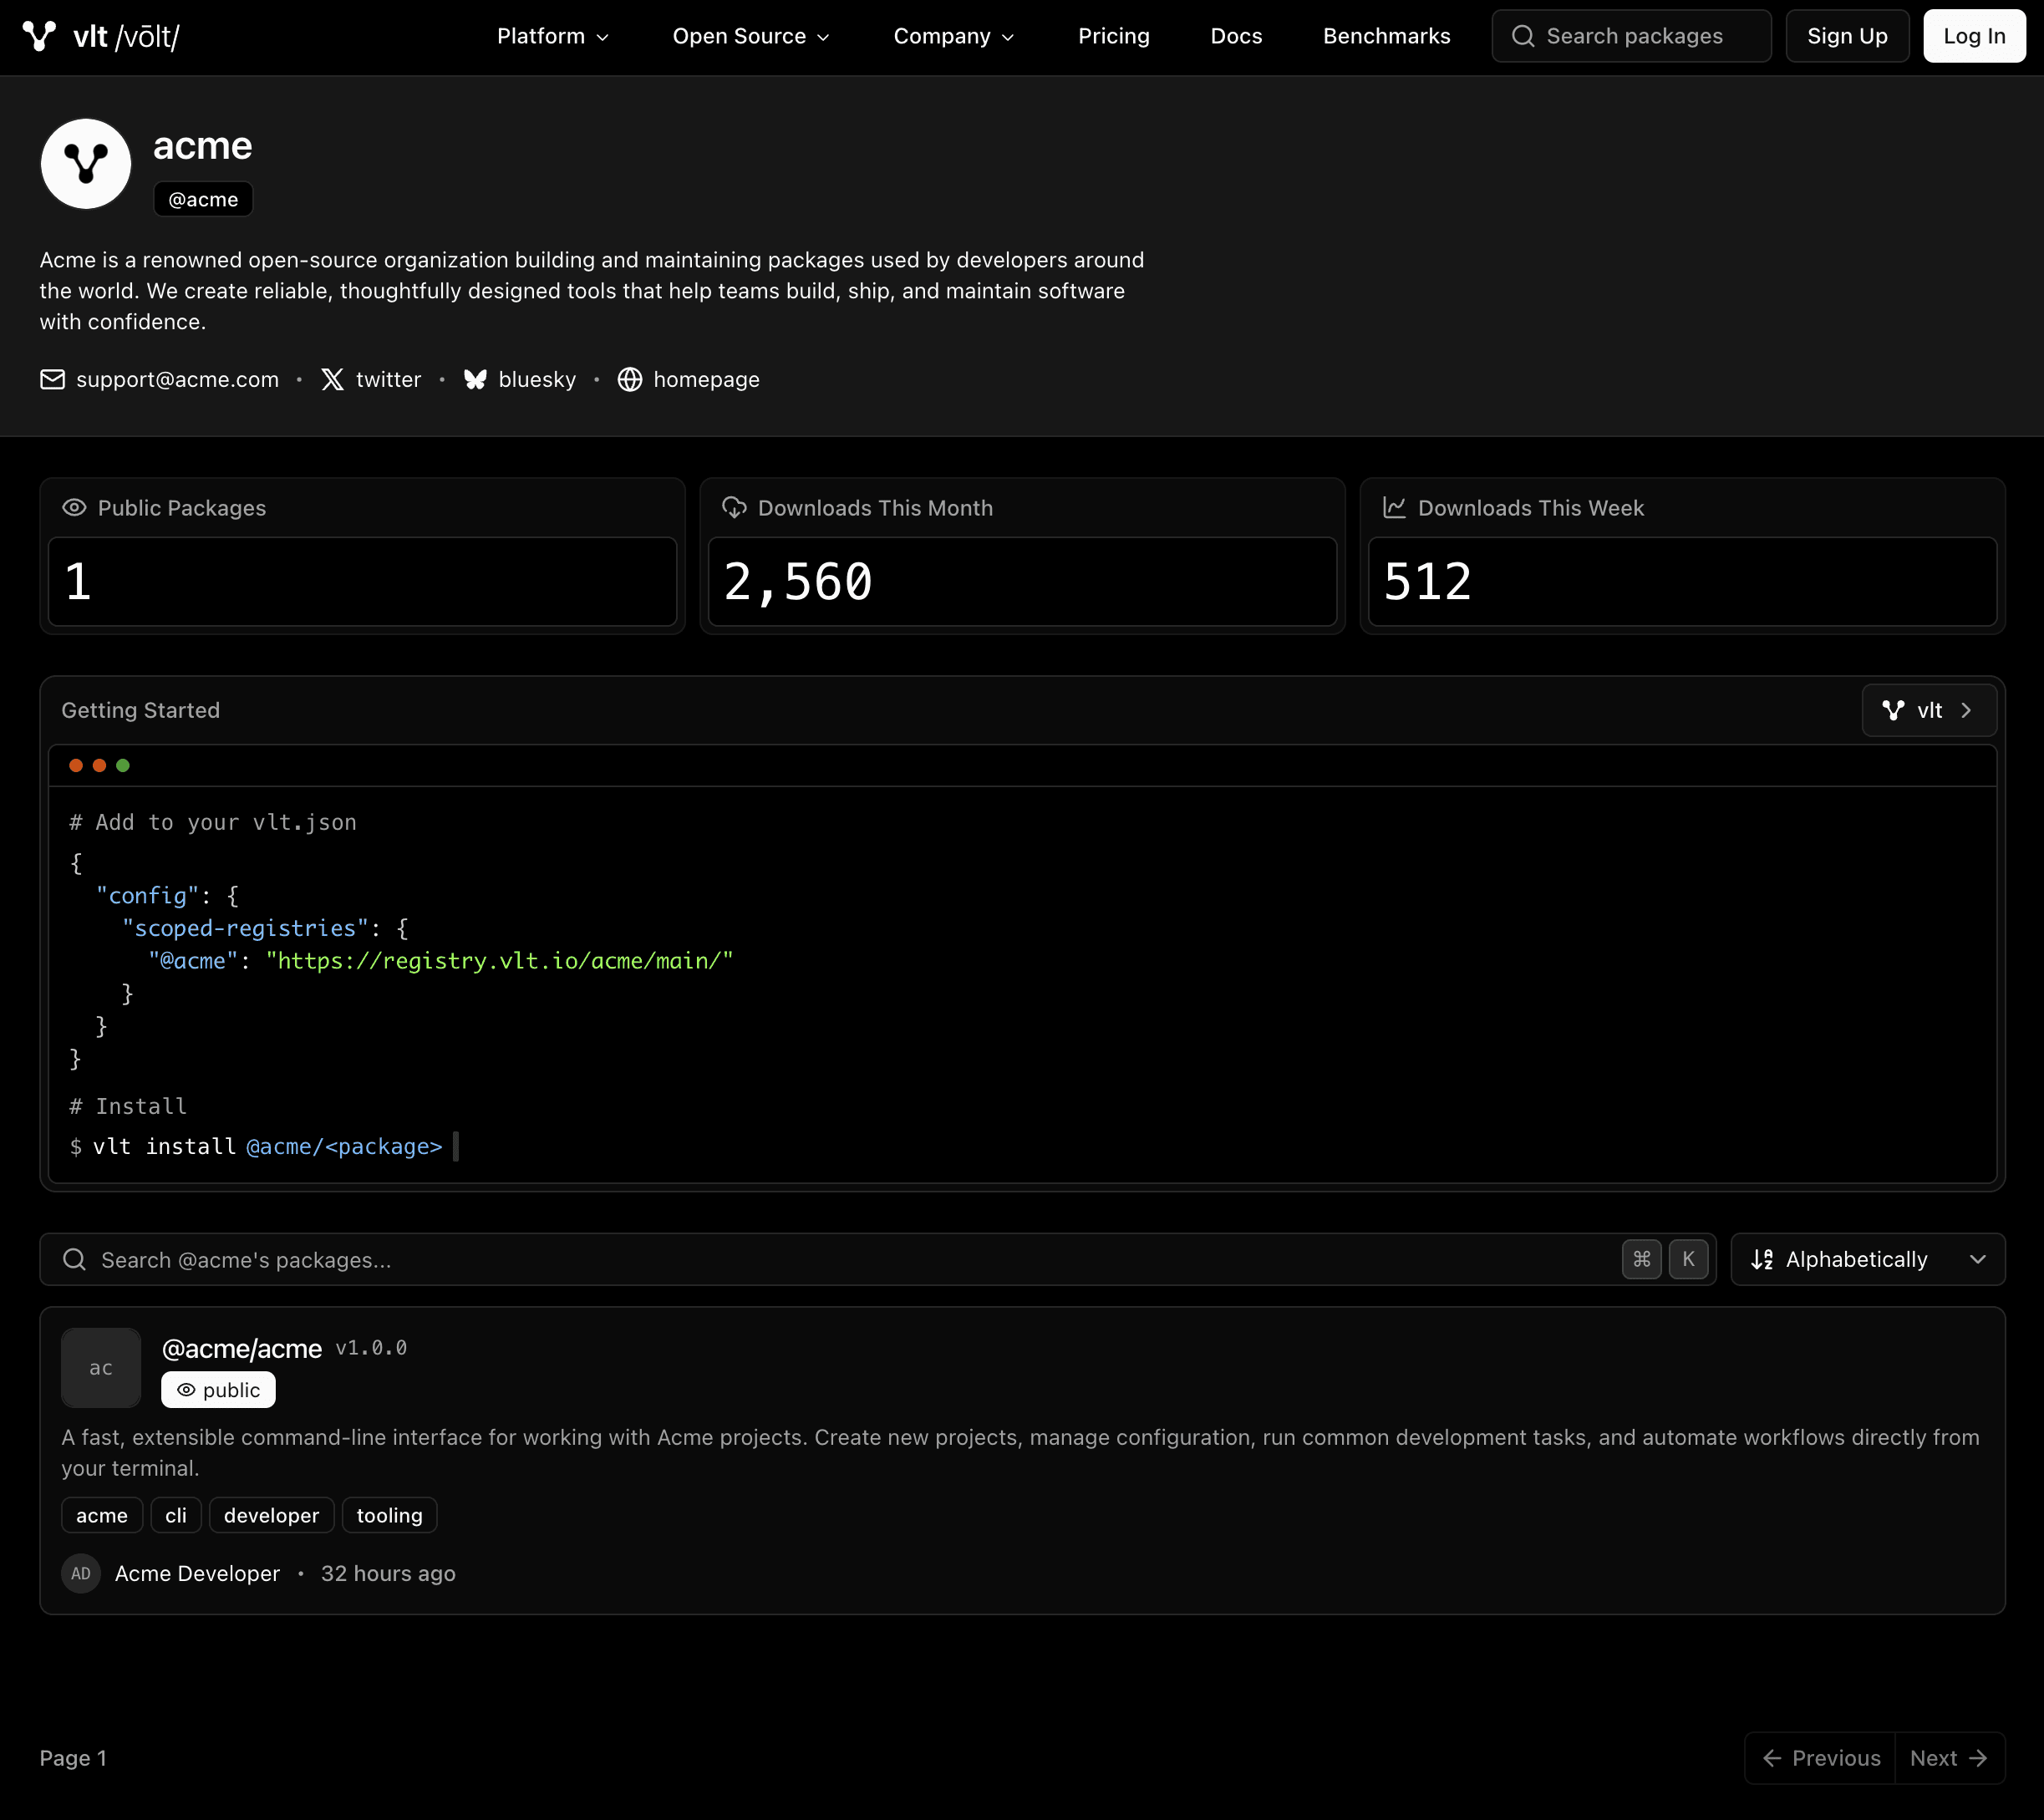Viewport: 2044px width, 1820px height.
Task: Focus the Search @acme's packages field
Action: coord(877,1260)
